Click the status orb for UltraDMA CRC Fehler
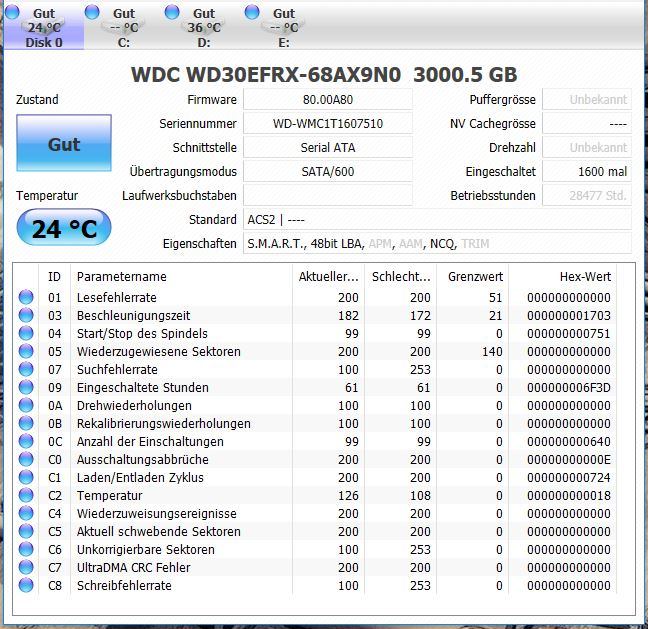This screenshot has width=648, height=629. tap(26, 567)
